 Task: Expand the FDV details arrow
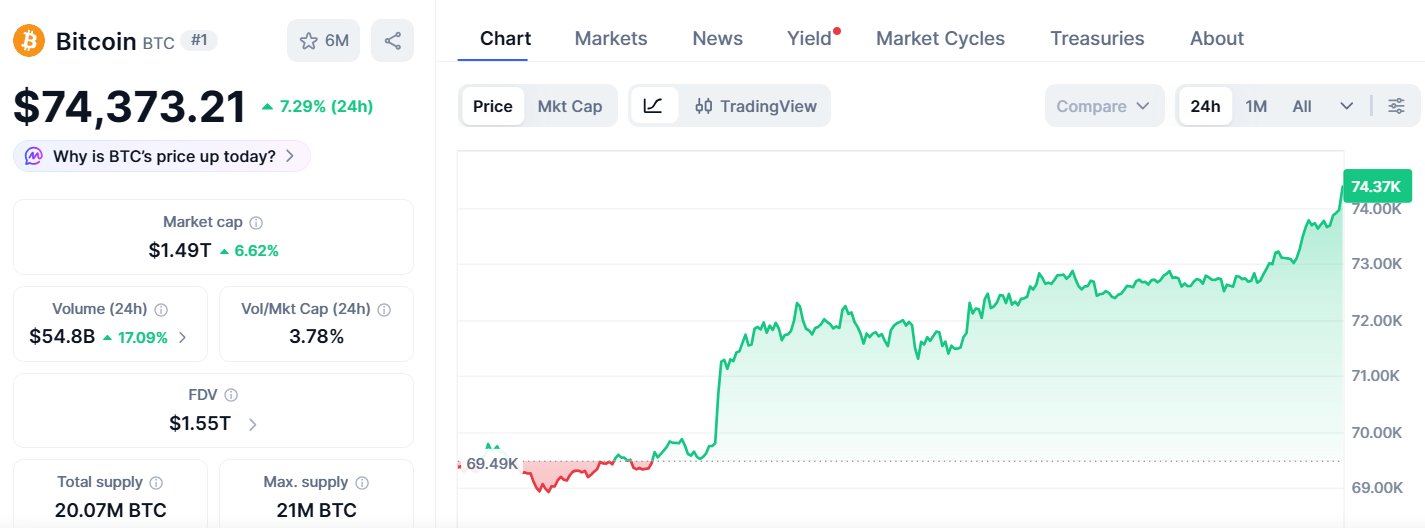click(x=252, y=424)
